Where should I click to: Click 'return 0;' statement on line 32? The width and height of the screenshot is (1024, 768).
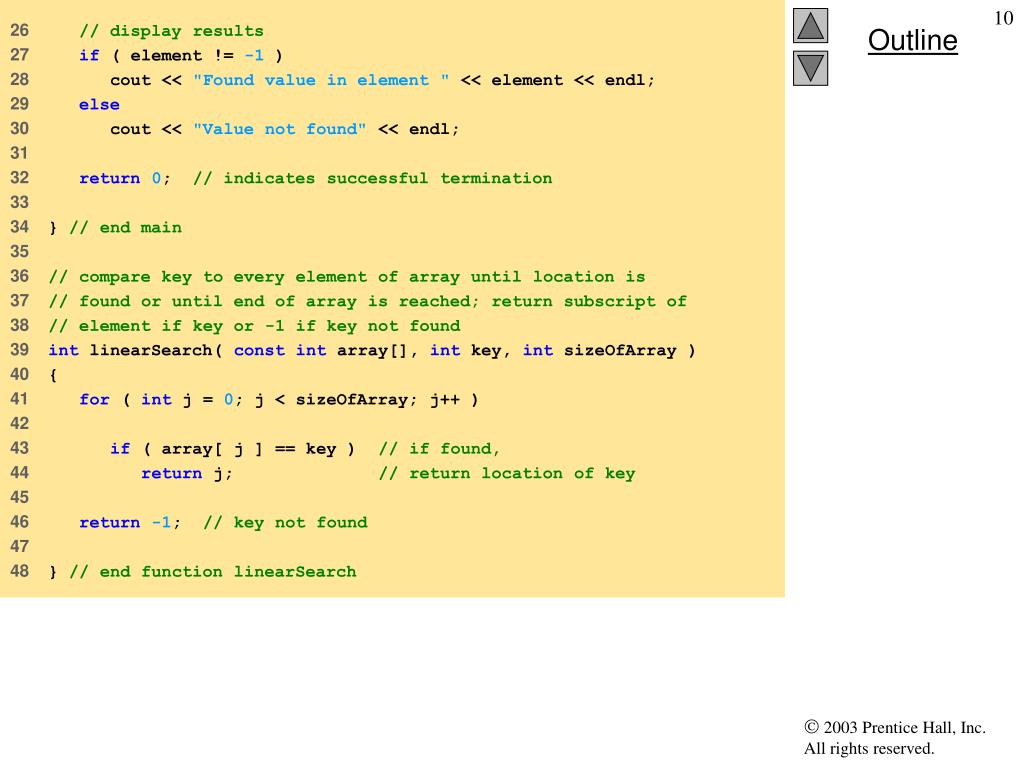tap(125, 178)
